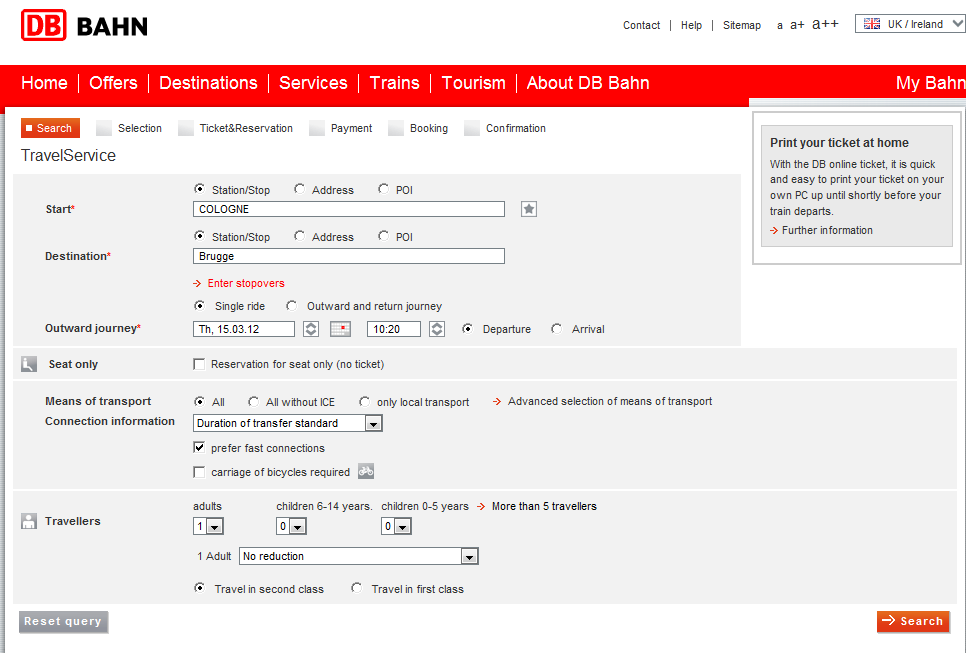Click the orange Search button at bottom
The image size is (966, 653).
pyautogui.click(x=913, y=622)
